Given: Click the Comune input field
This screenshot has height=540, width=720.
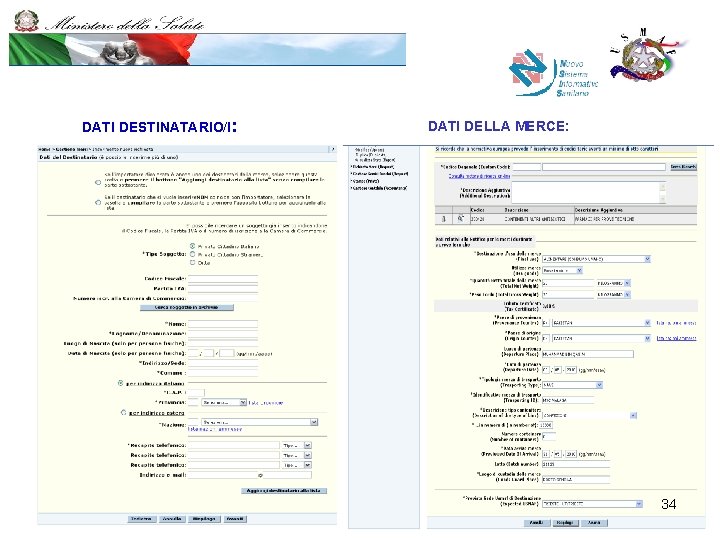Looking at the screenshot, I should (x=223, y=373).
